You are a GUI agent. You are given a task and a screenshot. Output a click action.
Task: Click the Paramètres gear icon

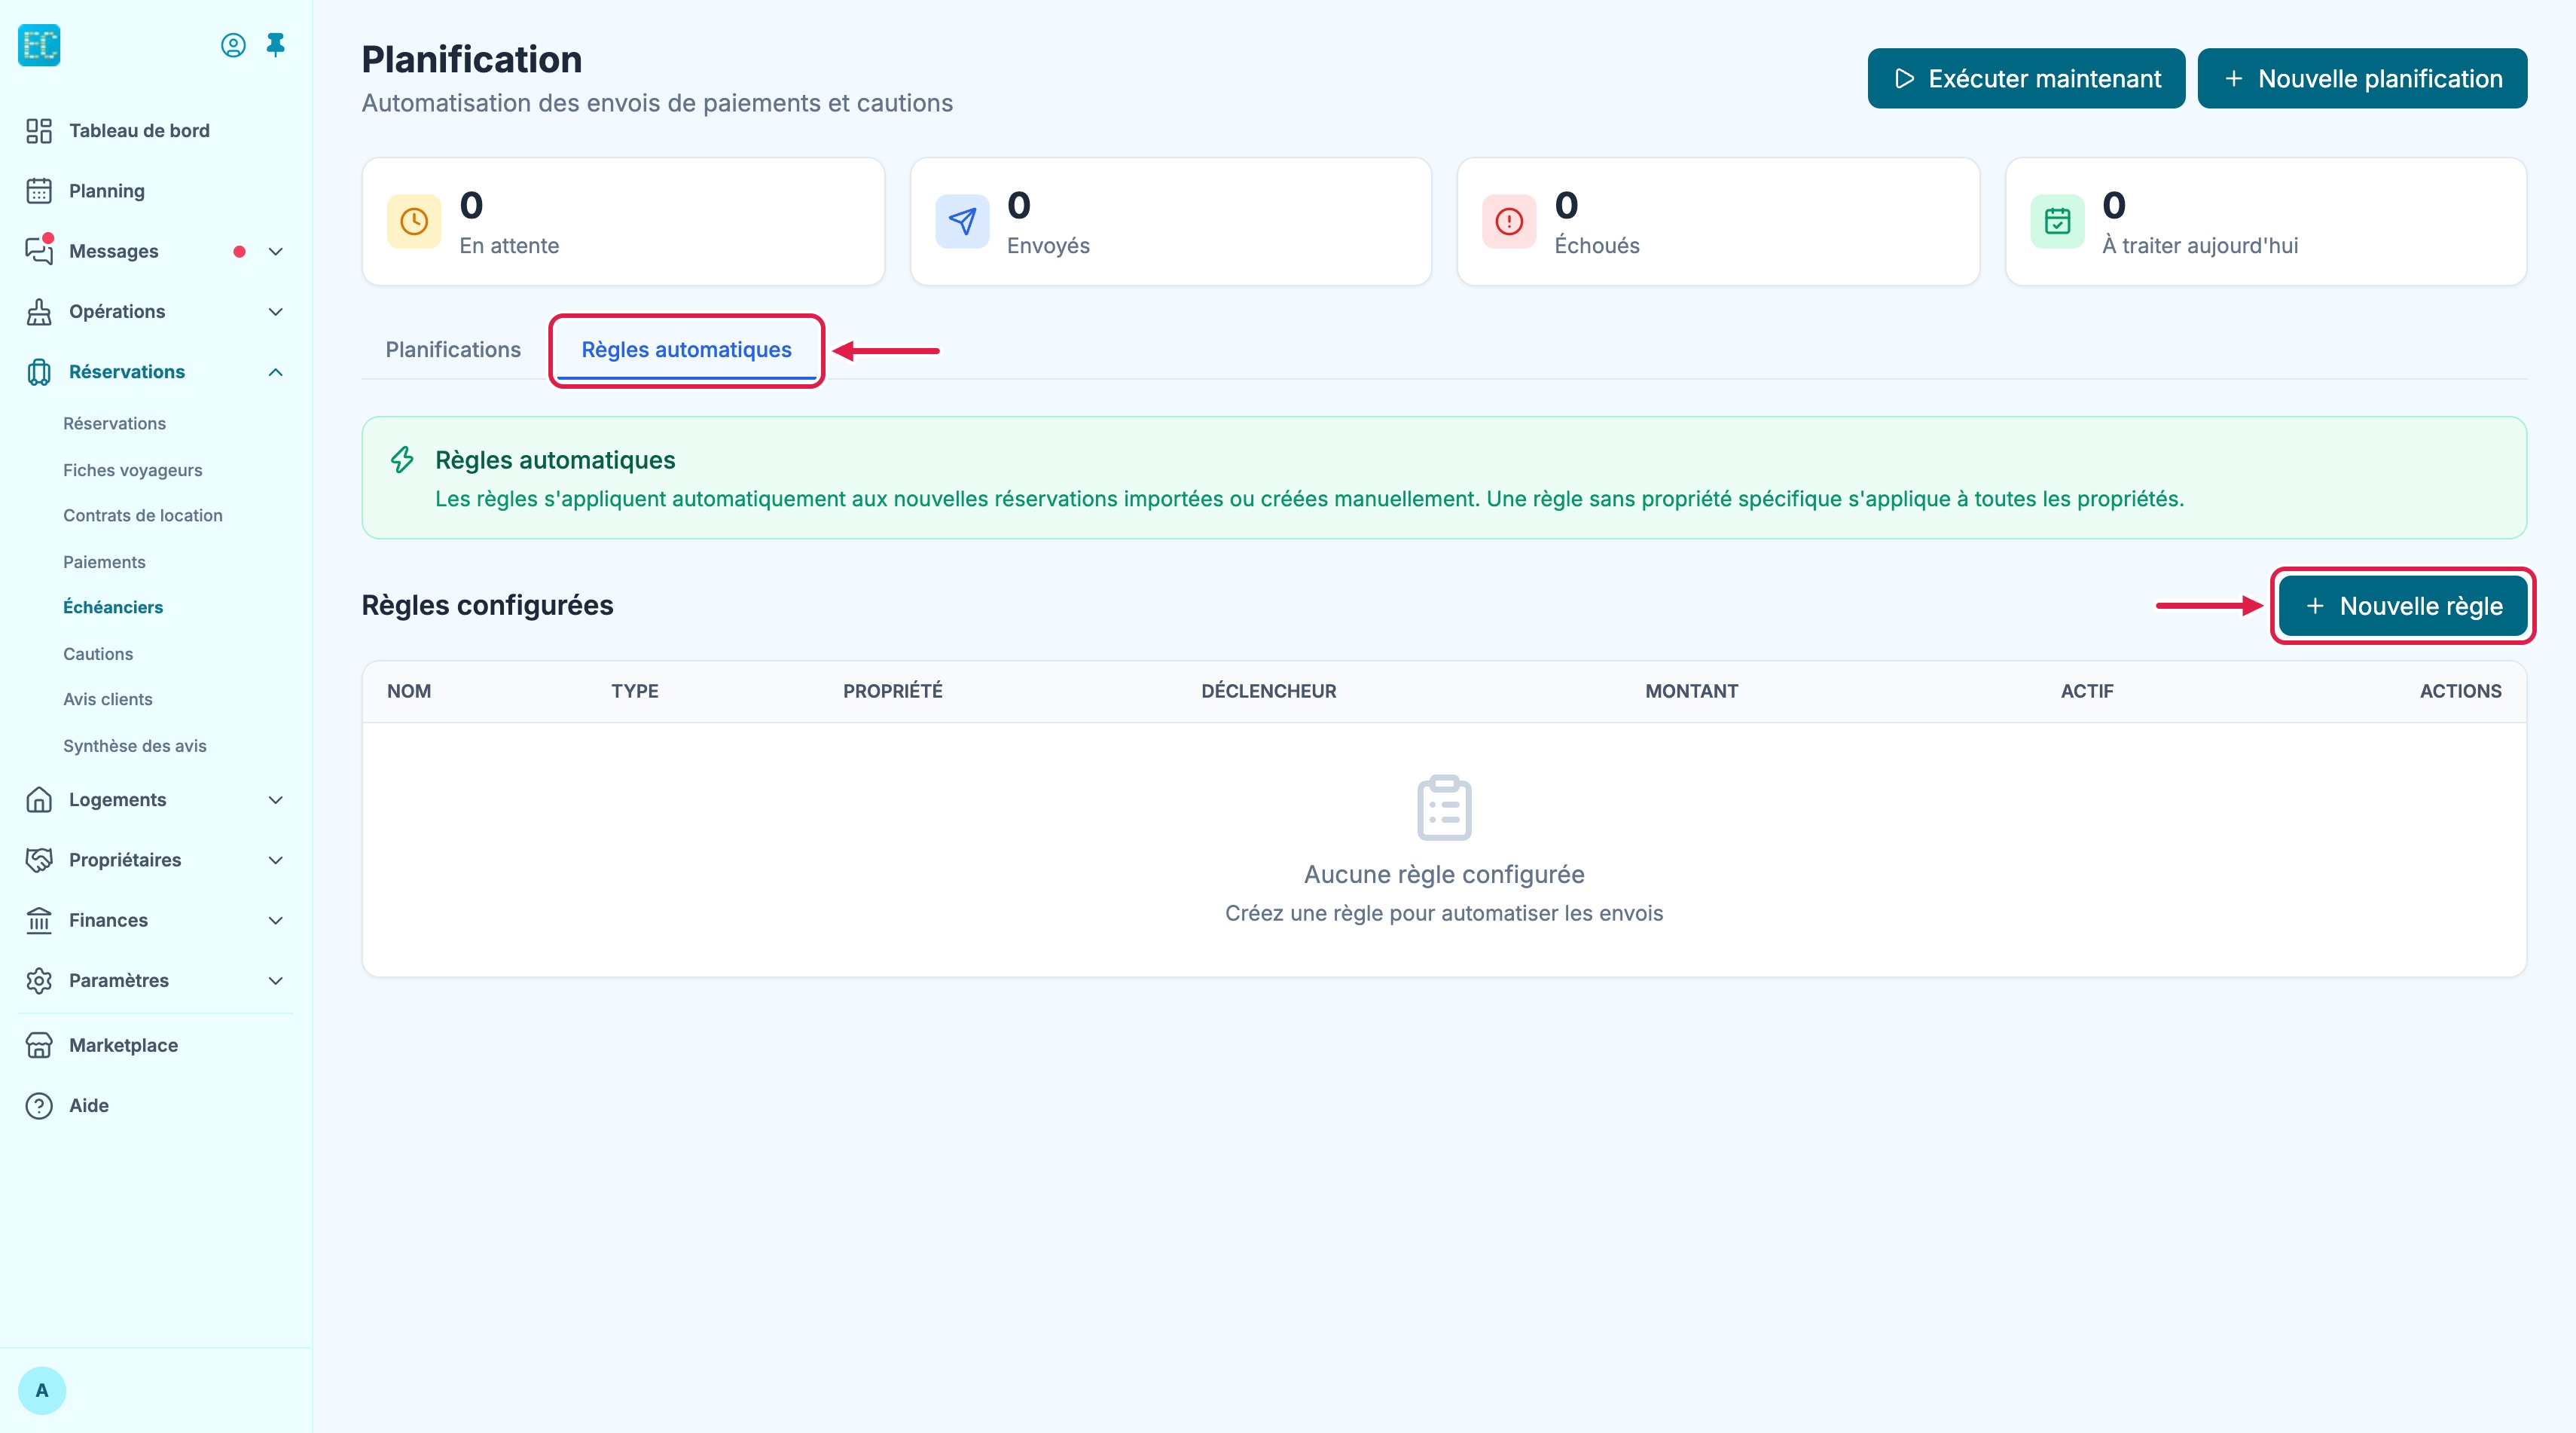39,981
